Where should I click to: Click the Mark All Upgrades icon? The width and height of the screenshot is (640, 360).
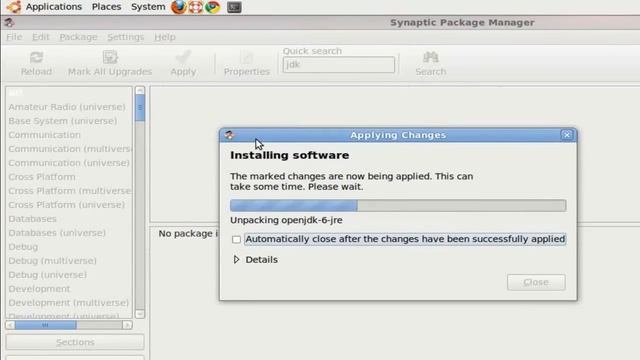coord(110,57)
